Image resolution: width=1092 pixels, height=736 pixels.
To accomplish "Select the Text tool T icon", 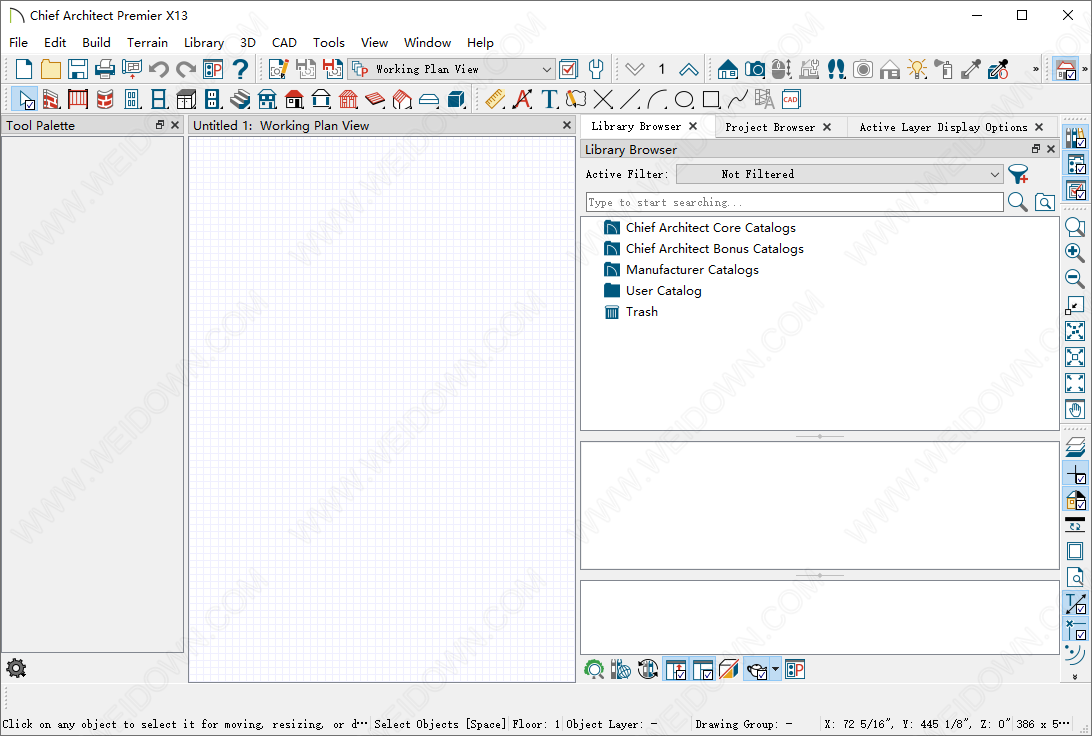I will (549, 100).
